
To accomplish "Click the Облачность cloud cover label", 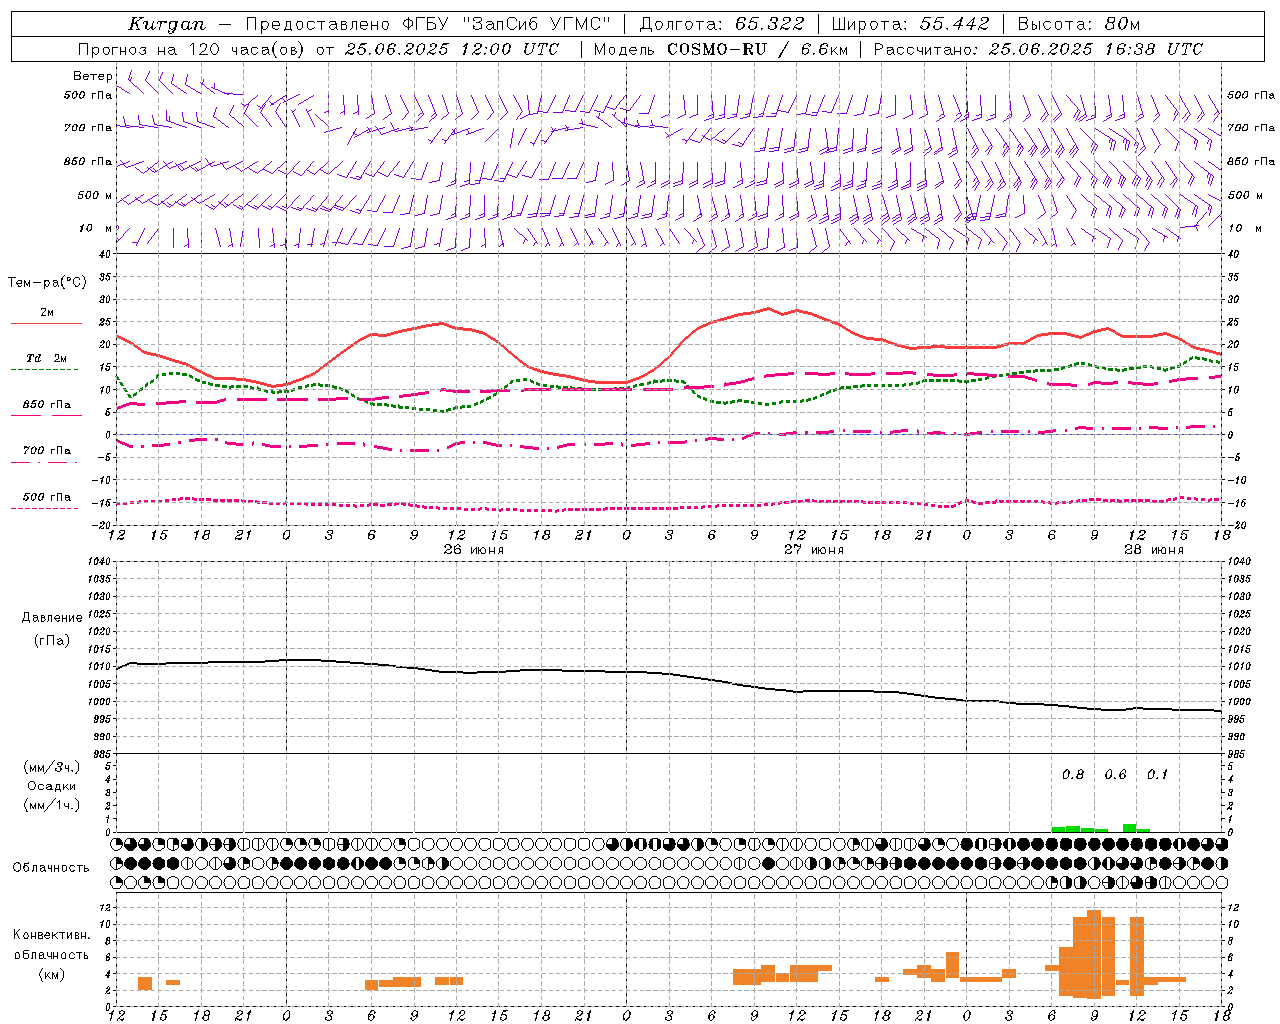I will [51, 868].
